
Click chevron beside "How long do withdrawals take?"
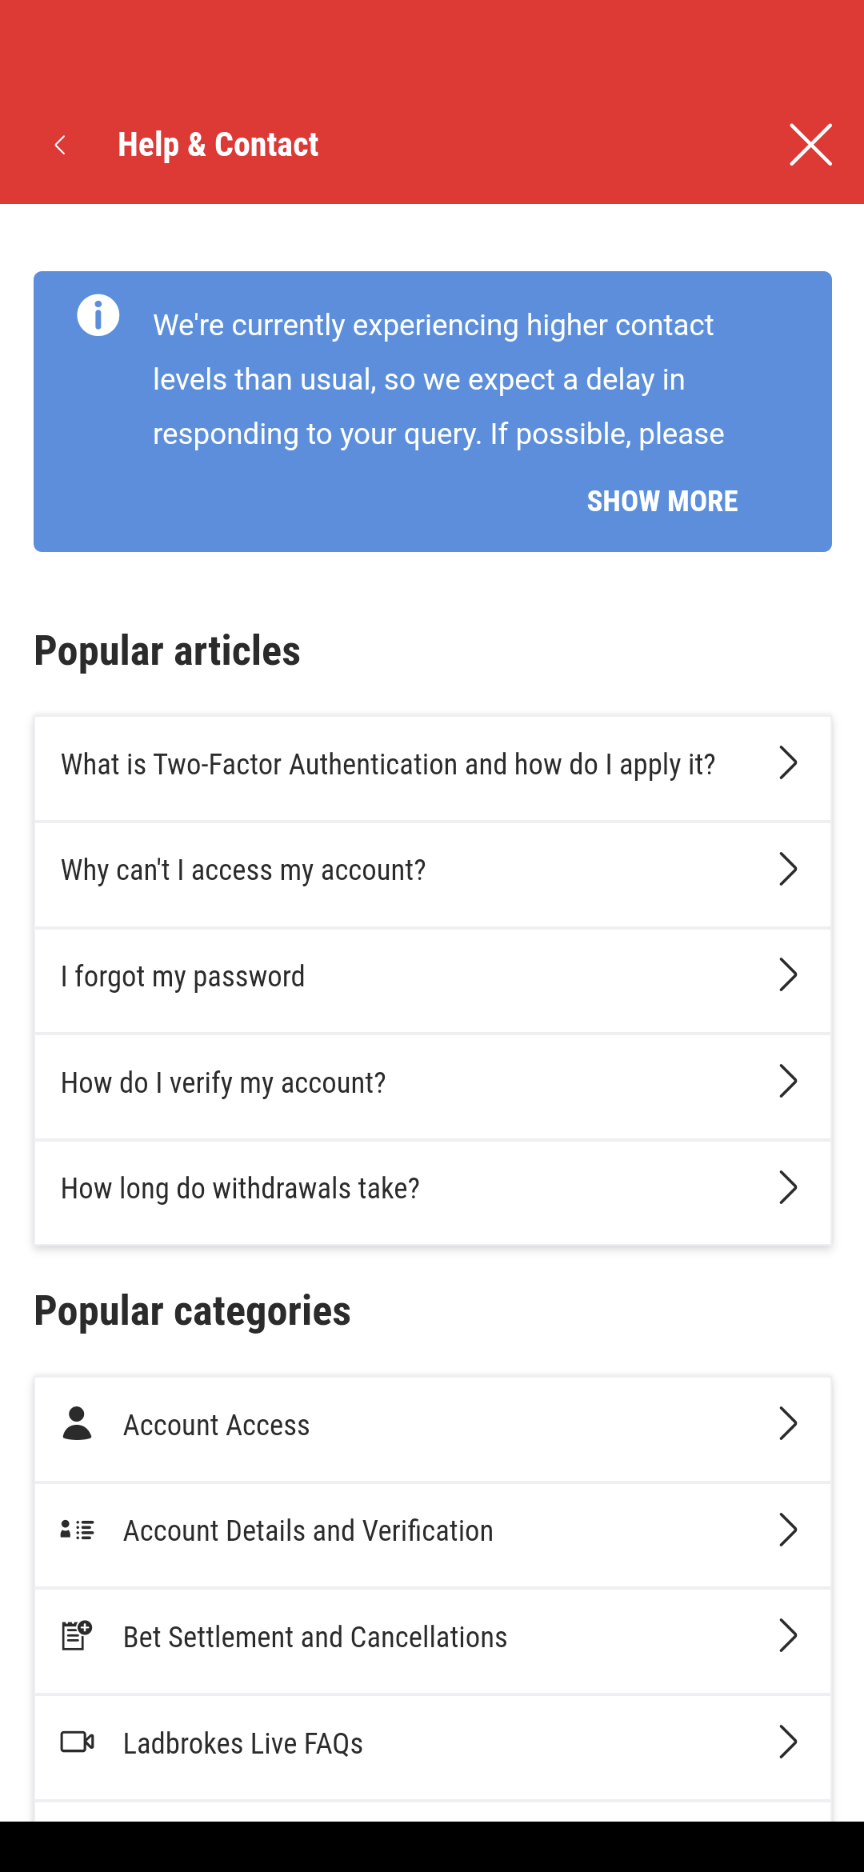pyautogui.click(x=788, y=1188)
